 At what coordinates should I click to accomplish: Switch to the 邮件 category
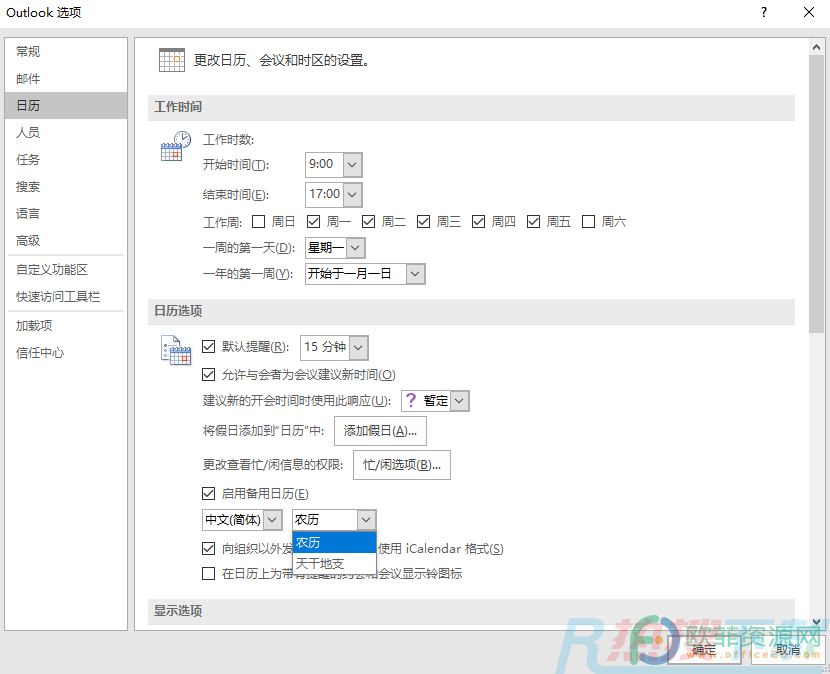point(66,78)
